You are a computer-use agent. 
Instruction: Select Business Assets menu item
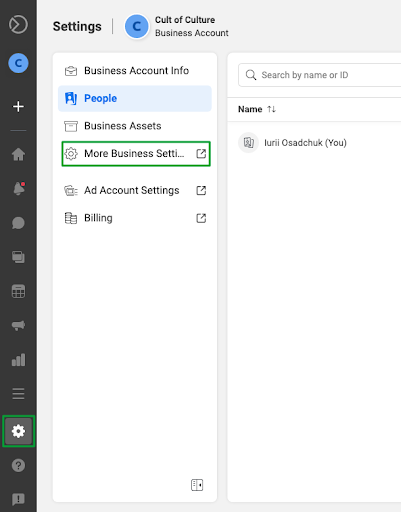point(135,126)
